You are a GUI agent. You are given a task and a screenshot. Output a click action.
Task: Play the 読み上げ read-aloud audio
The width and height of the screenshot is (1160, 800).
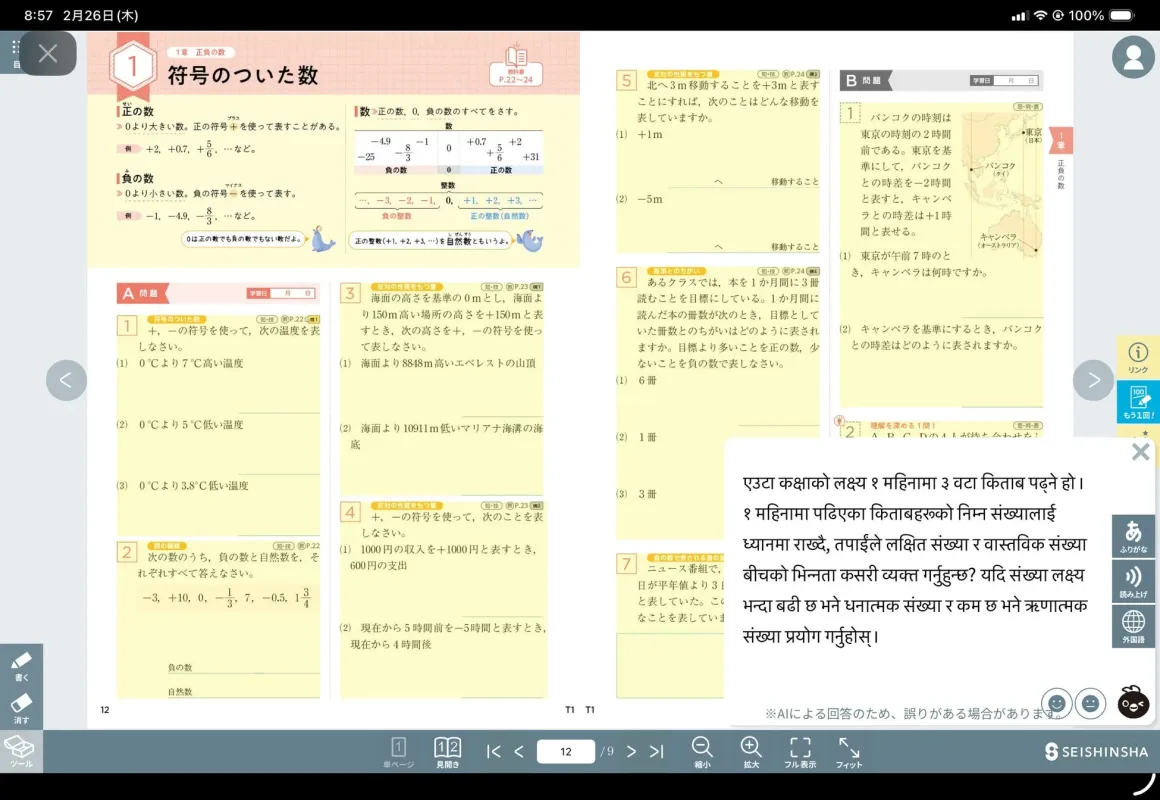tap(1134, 581)
